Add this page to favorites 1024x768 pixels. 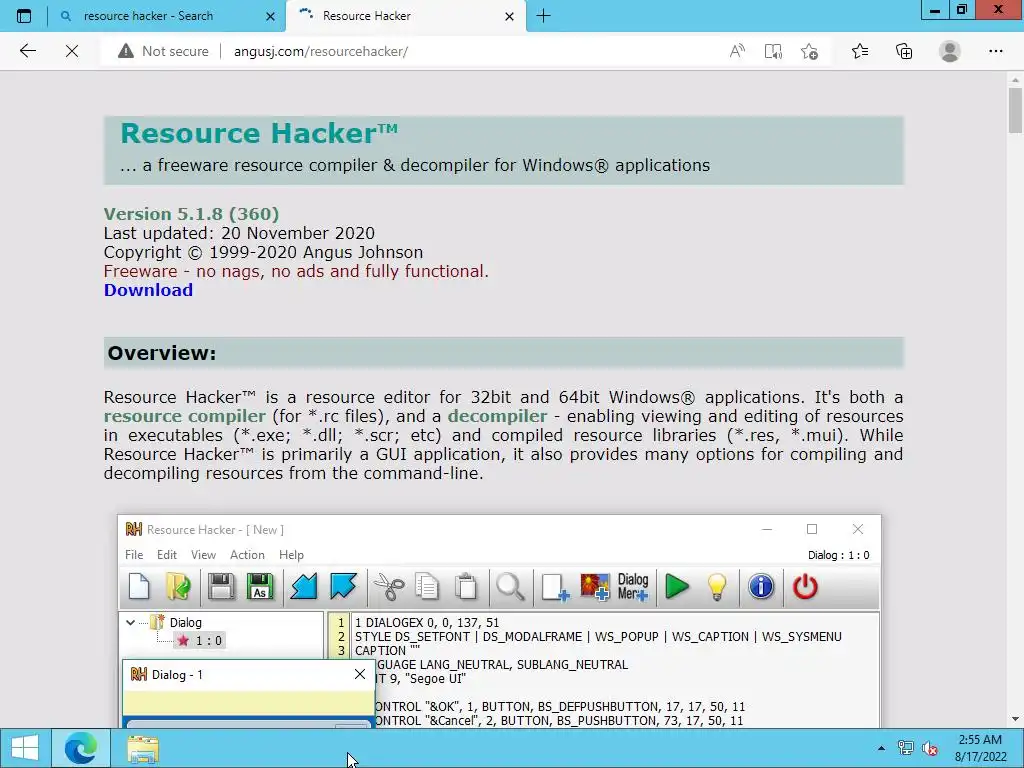(x=809, y=51)
